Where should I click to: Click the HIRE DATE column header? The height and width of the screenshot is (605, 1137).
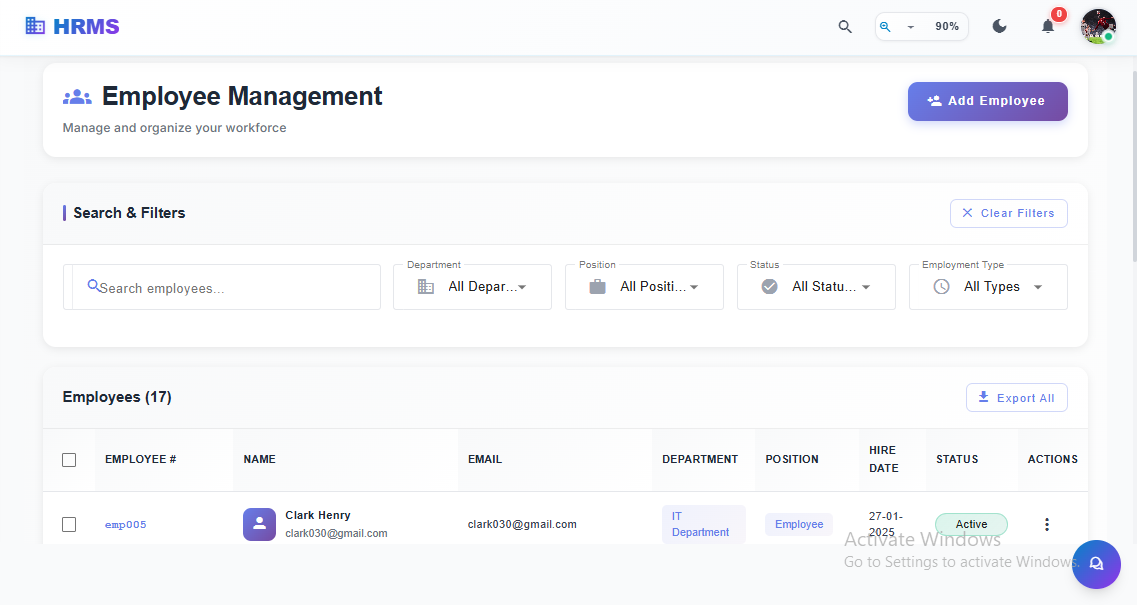pyautogui.click(x=884, y=459)
